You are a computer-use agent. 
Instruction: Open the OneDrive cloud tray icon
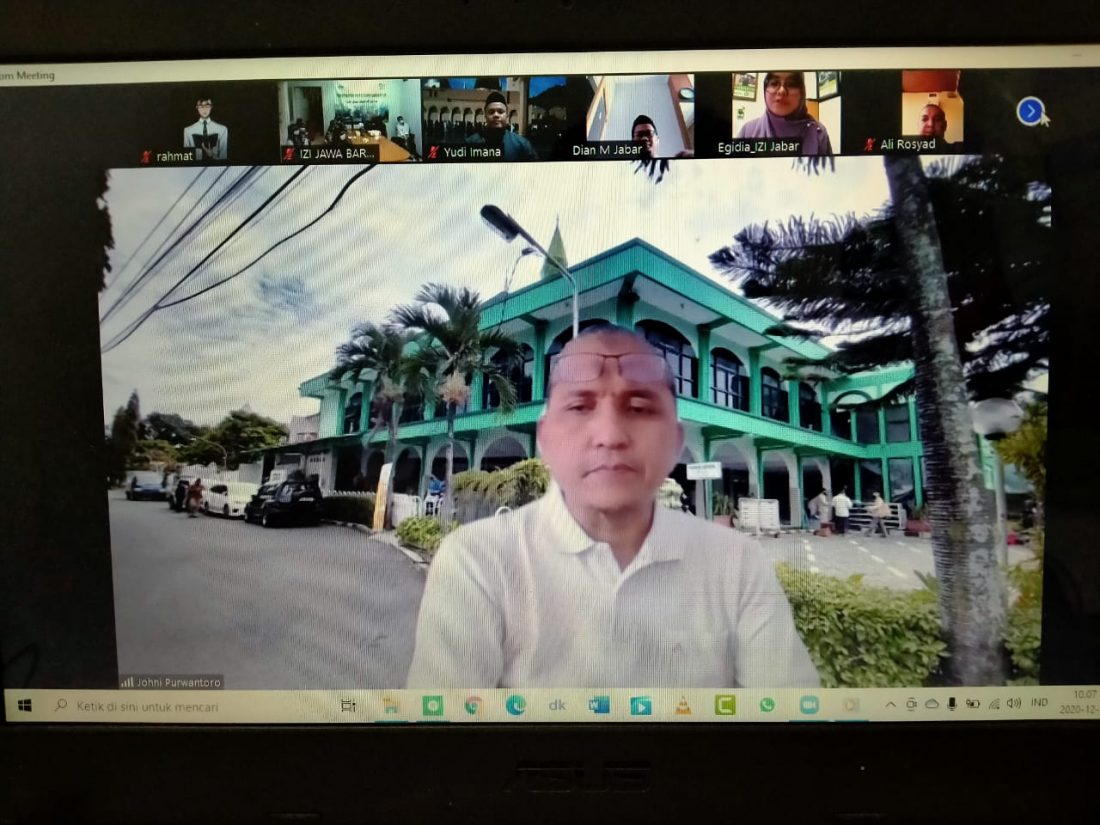coord(932,704)
